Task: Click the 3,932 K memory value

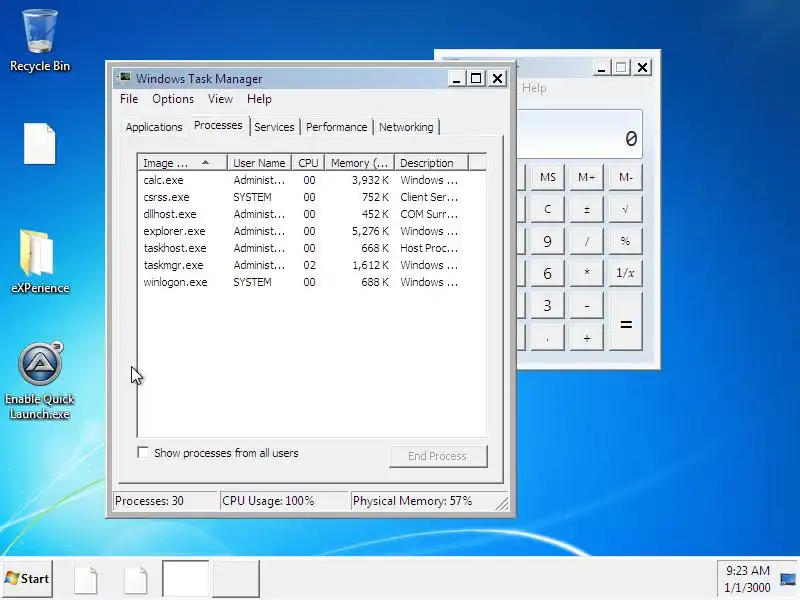Action: pyautogui.click(x=370, y=180)
